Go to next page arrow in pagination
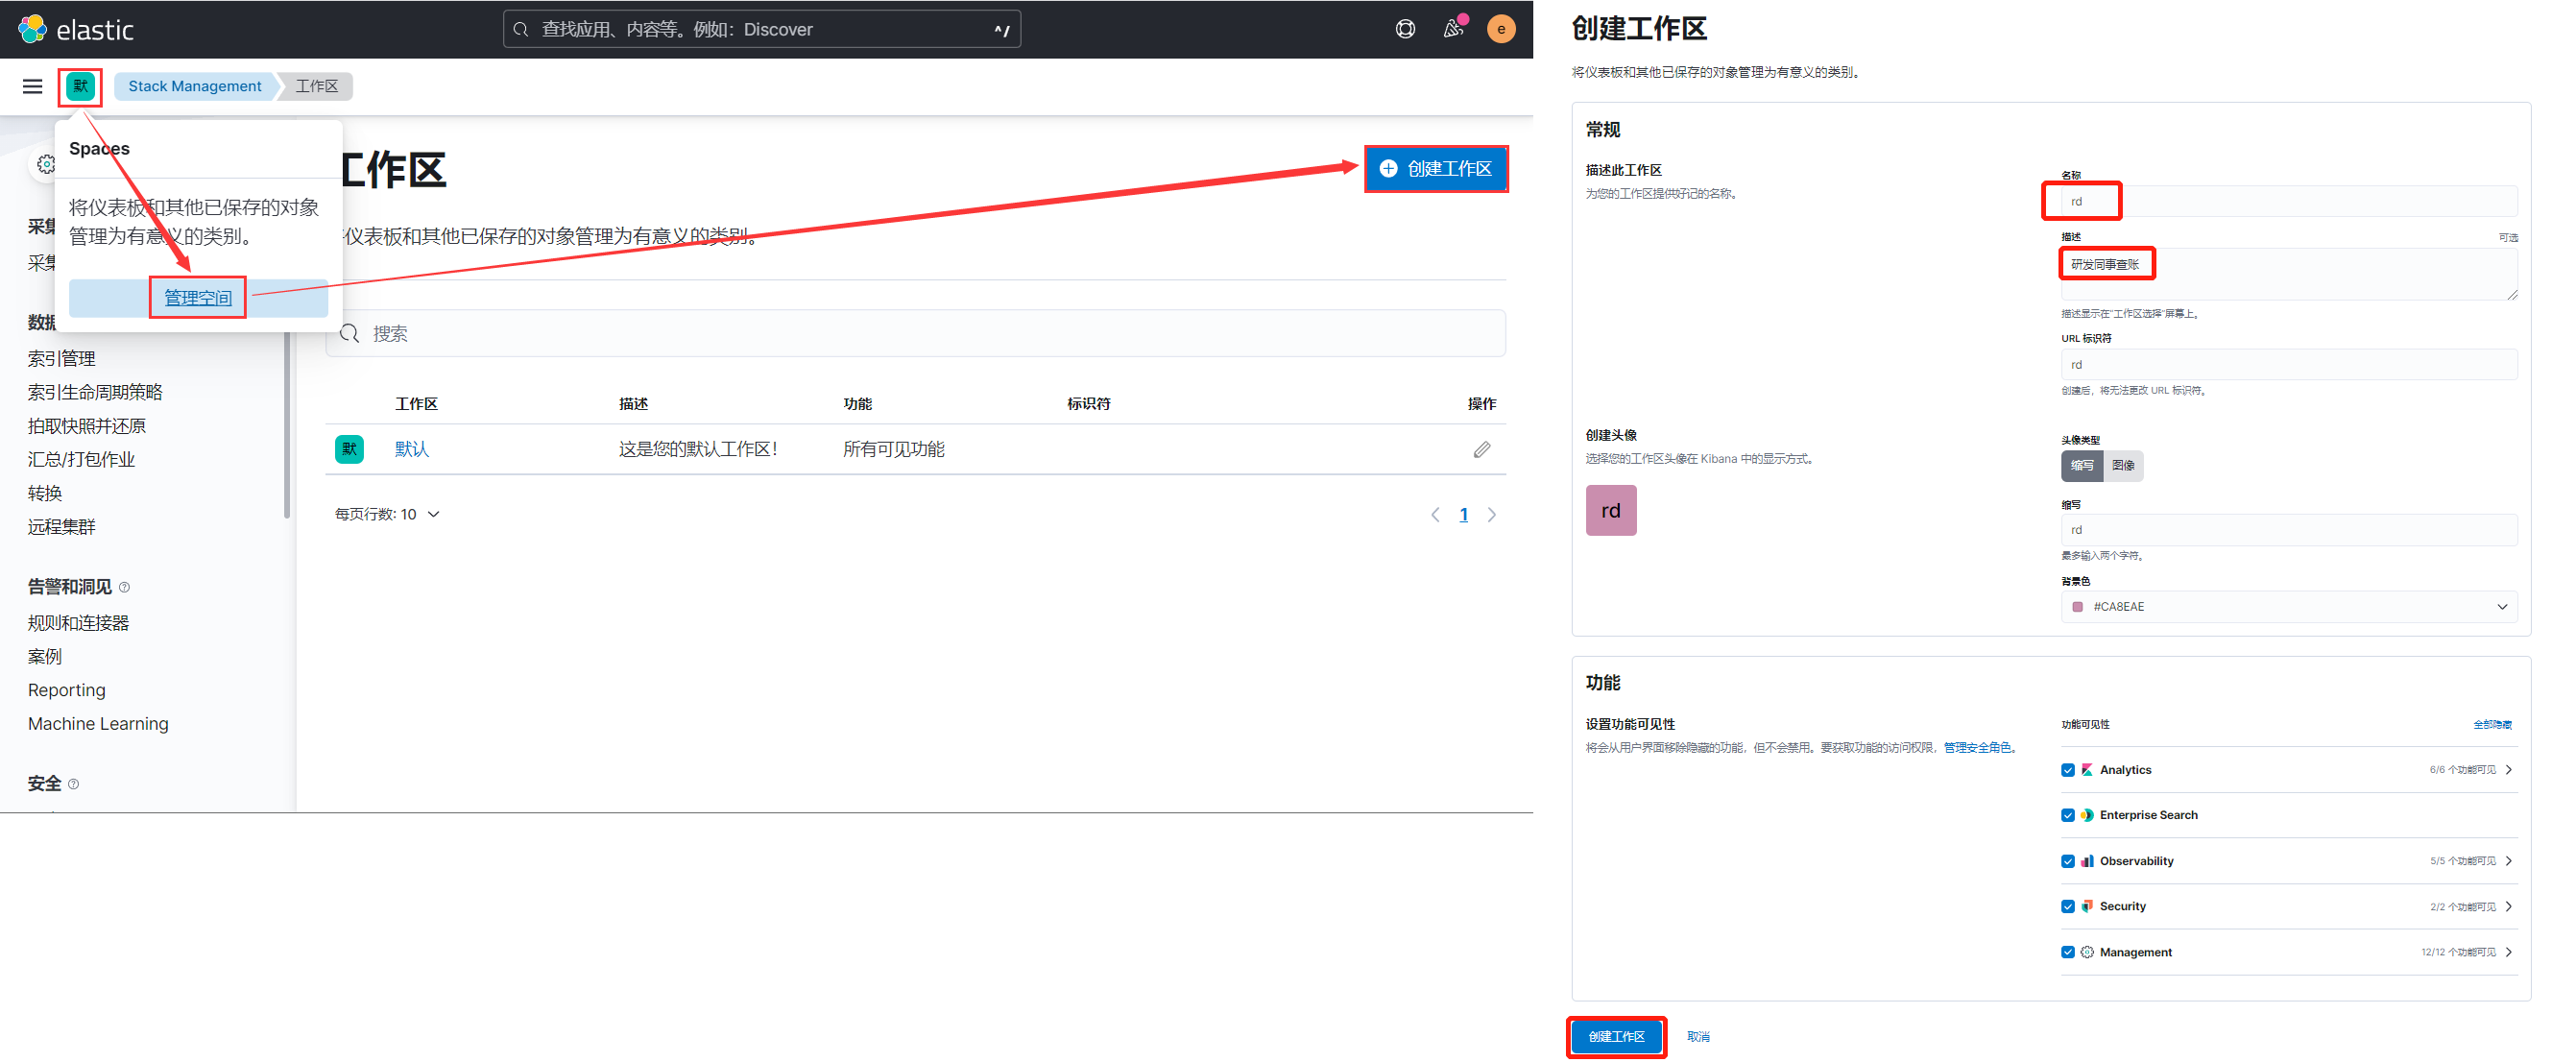The width and height of the screenshot is (2576, 1062). 1491,515
